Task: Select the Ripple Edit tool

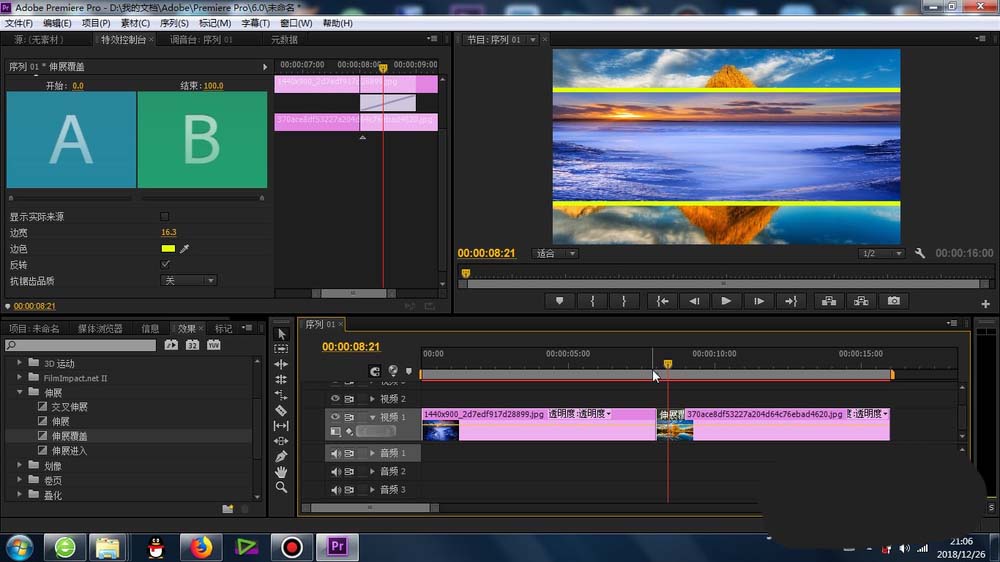Action: point(281,364)
